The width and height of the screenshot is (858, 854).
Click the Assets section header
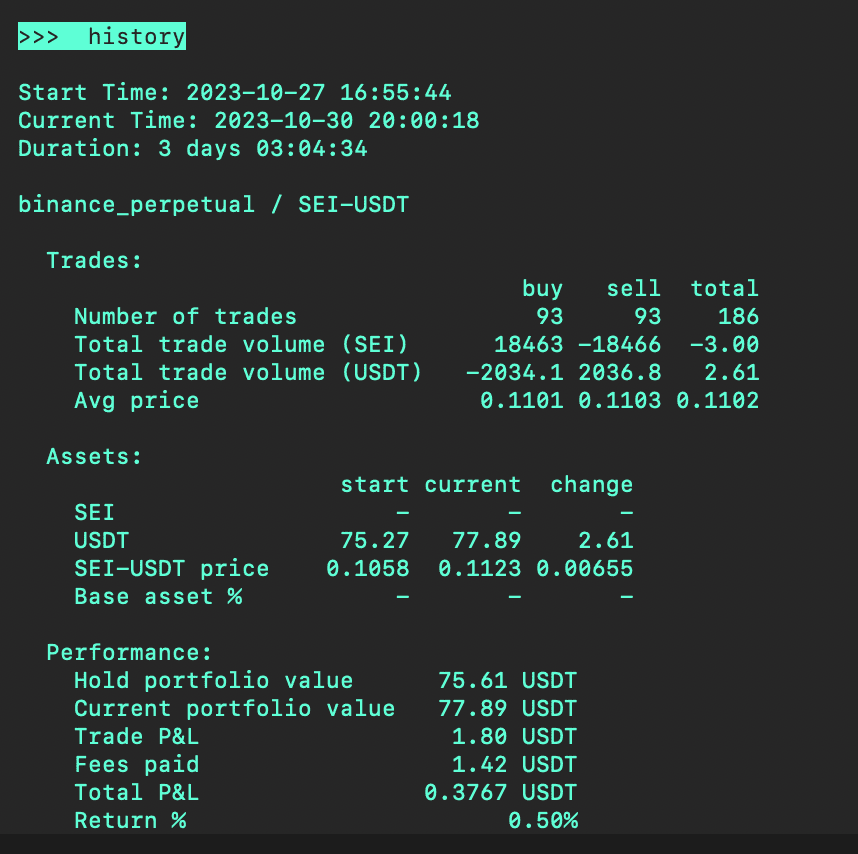(95, 457)
